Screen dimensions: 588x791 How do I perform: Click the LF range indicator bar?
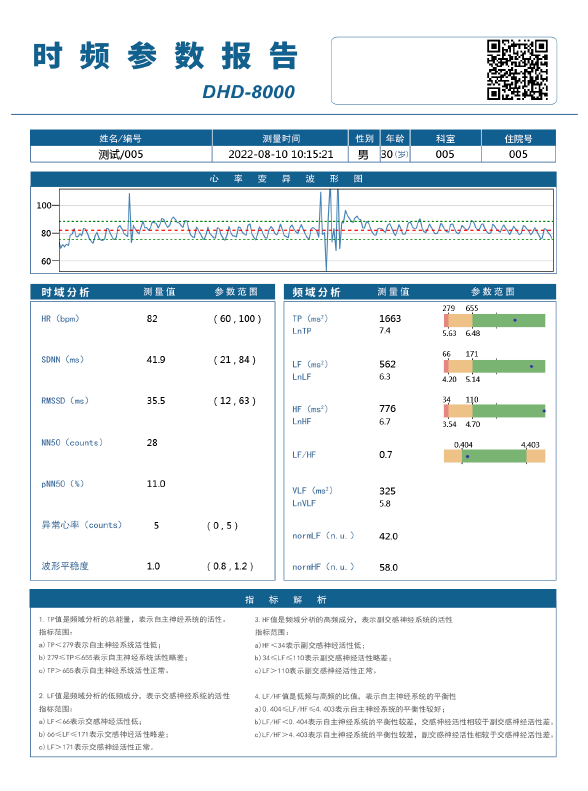(x=494, y=366)
